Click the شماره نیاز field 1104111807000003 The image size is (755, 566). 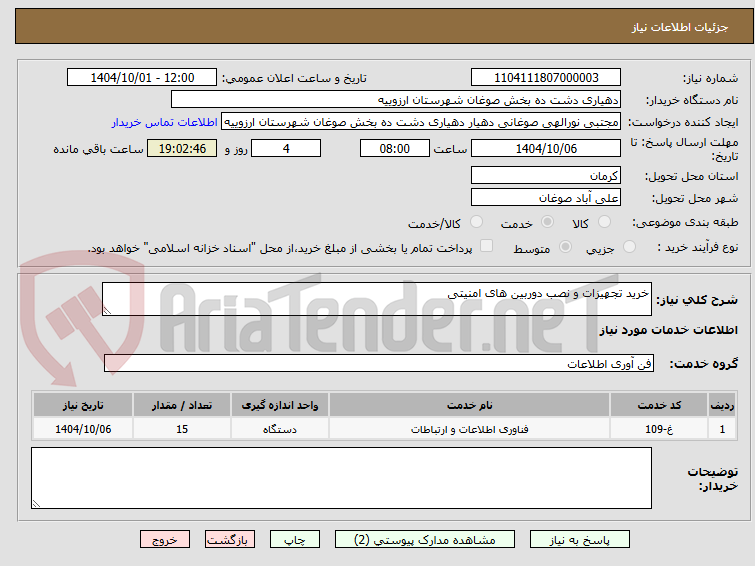(x=546, y=78)
